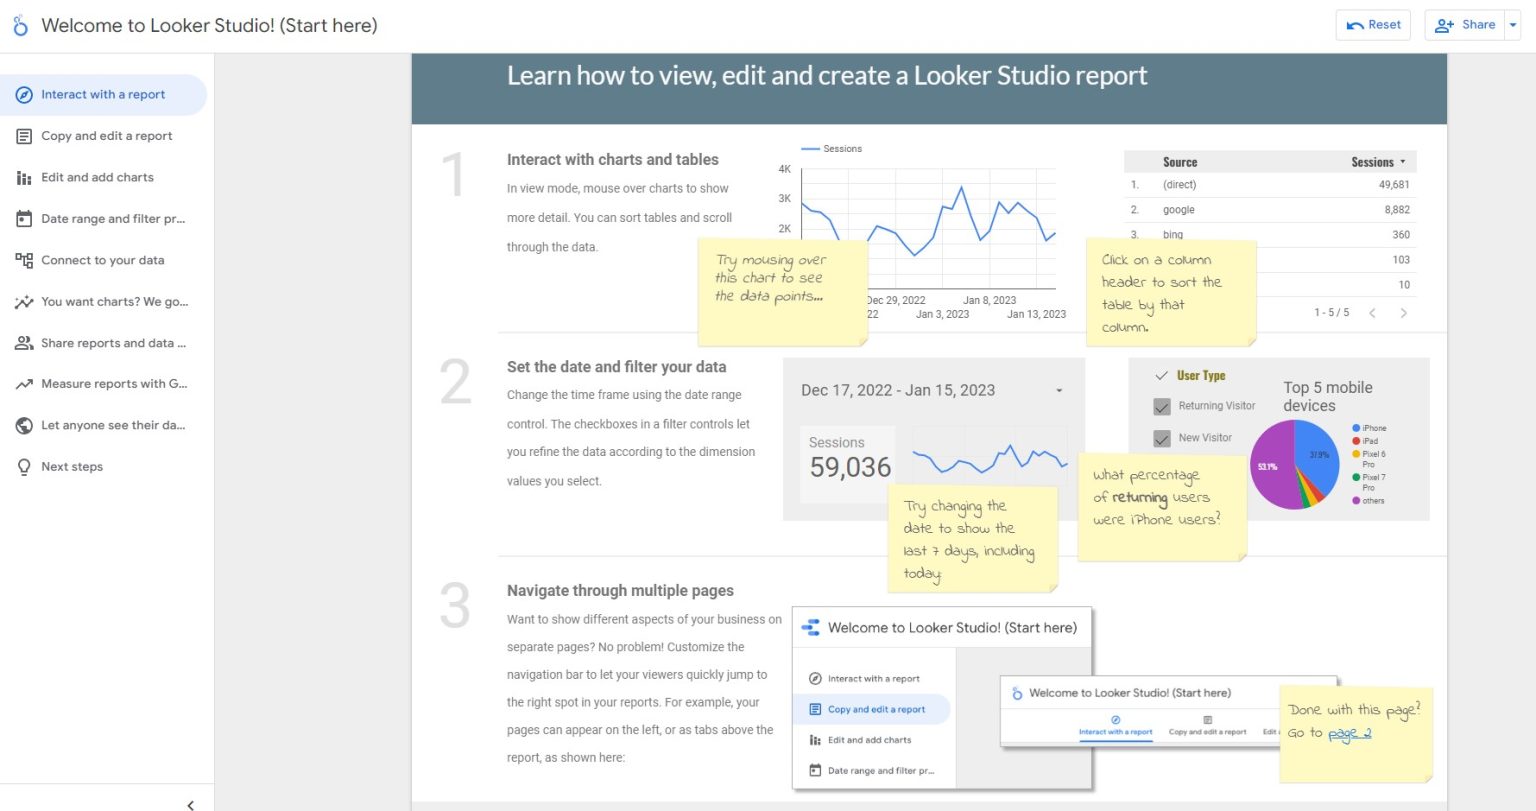Image resolution: width=1536 pixels, height=811 pixels.
Task: Open the Share button dropdown arrow
Action: coord(1513,24)
